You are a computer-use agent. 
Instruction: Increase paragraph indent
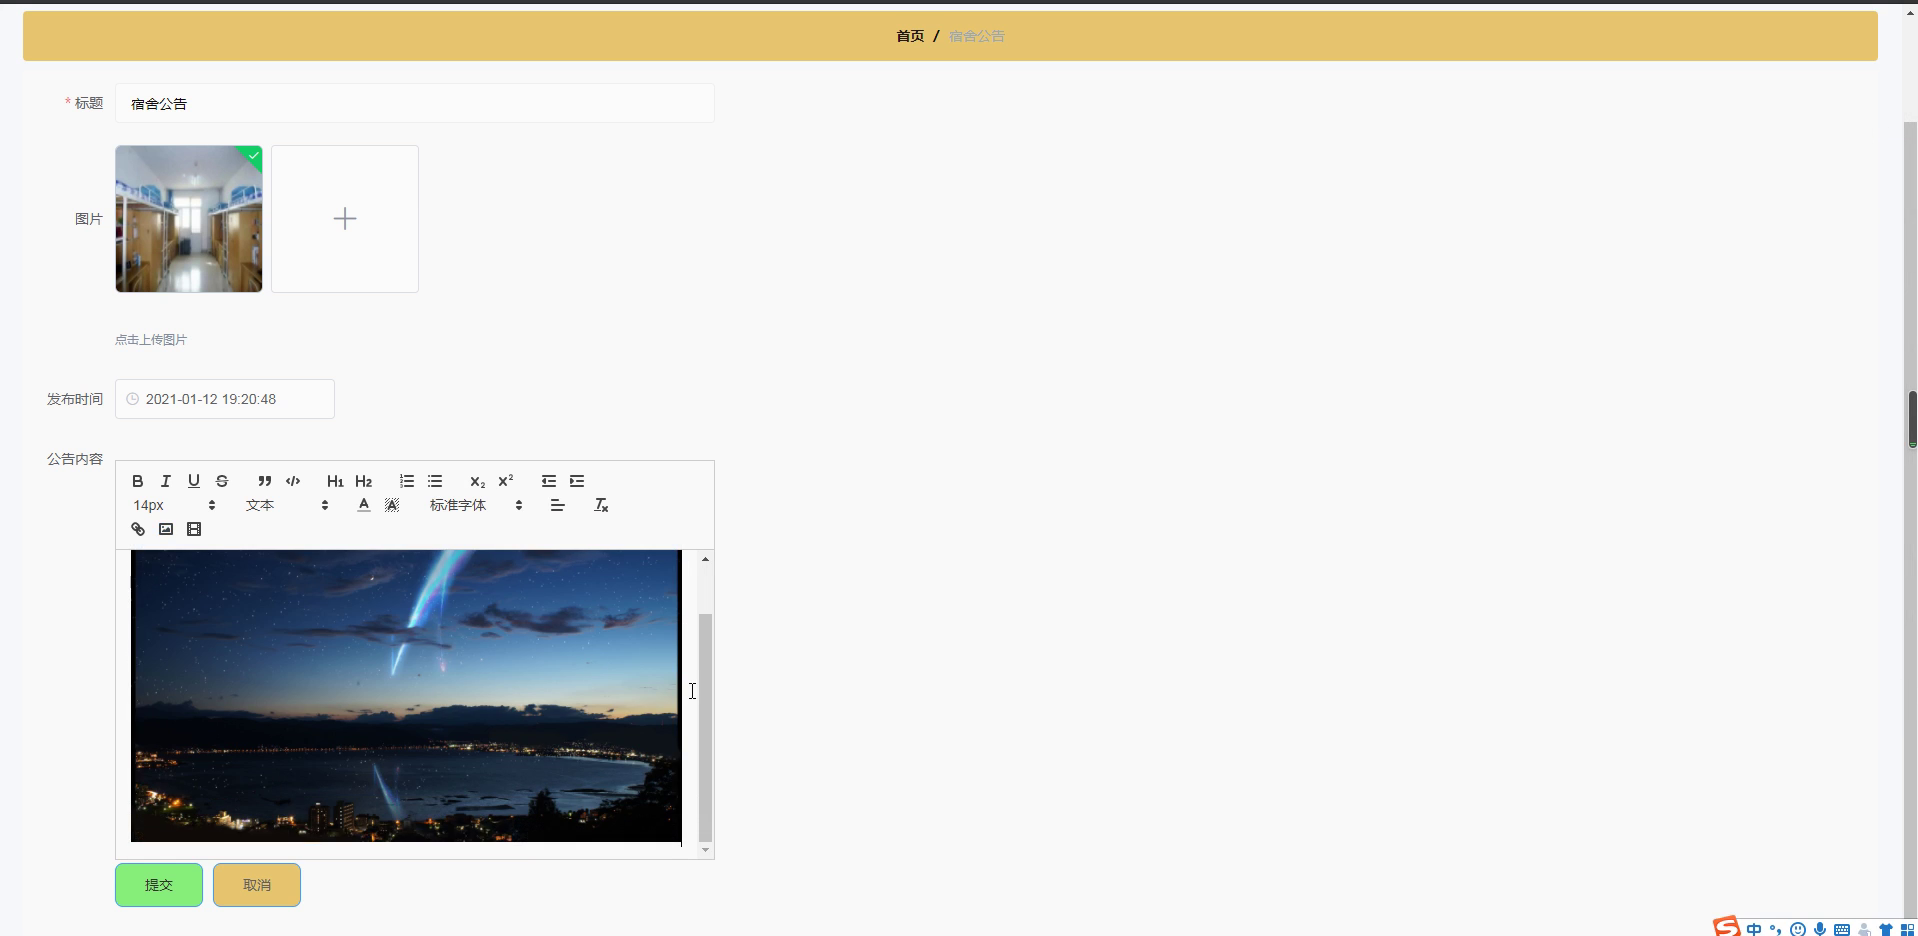[x=577, y=481]
